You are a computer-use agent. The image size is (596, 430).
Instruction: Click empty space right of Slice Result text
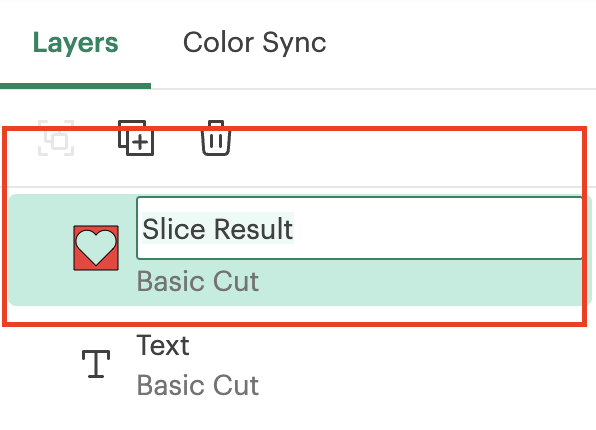[x=437, y=228]
